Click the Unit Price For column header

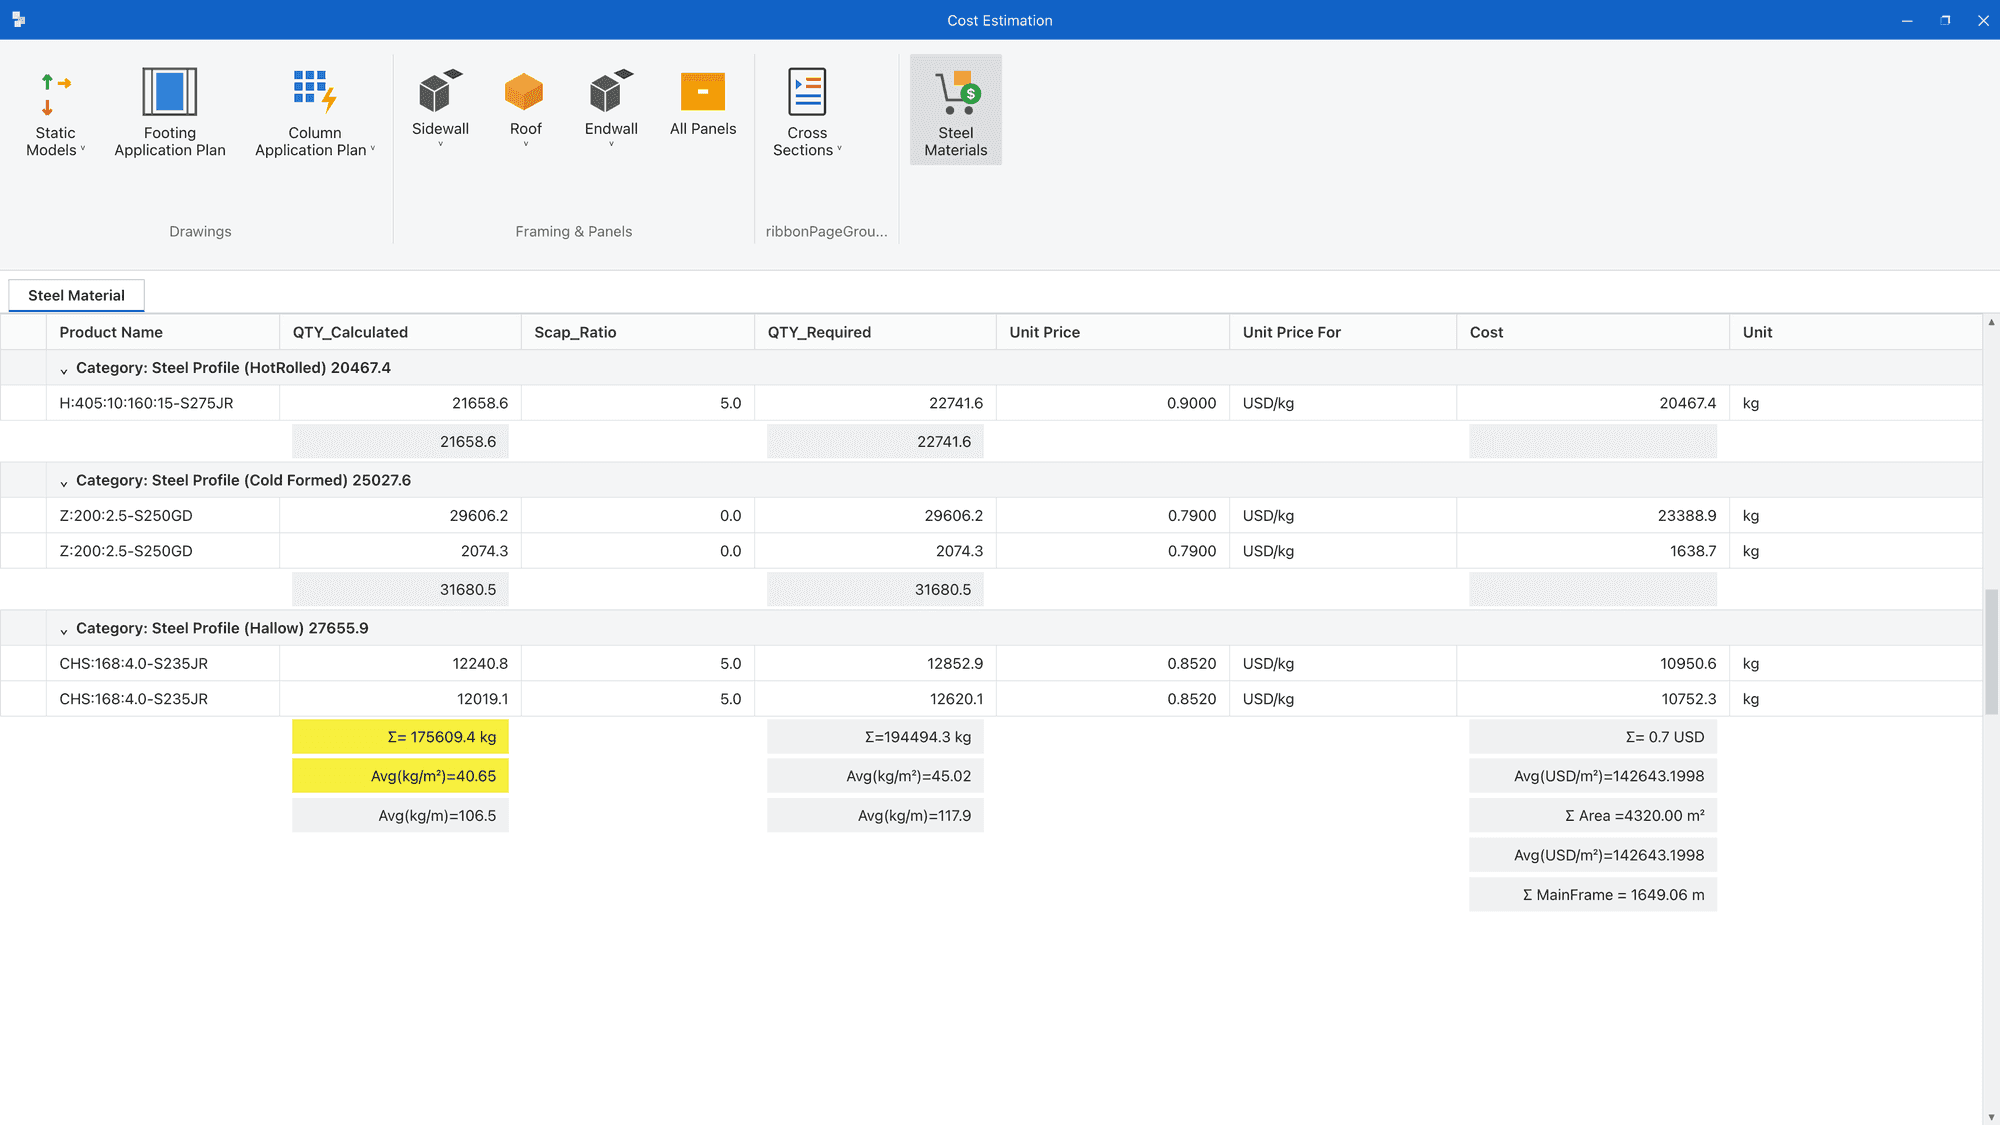(x=1343, y=332)
